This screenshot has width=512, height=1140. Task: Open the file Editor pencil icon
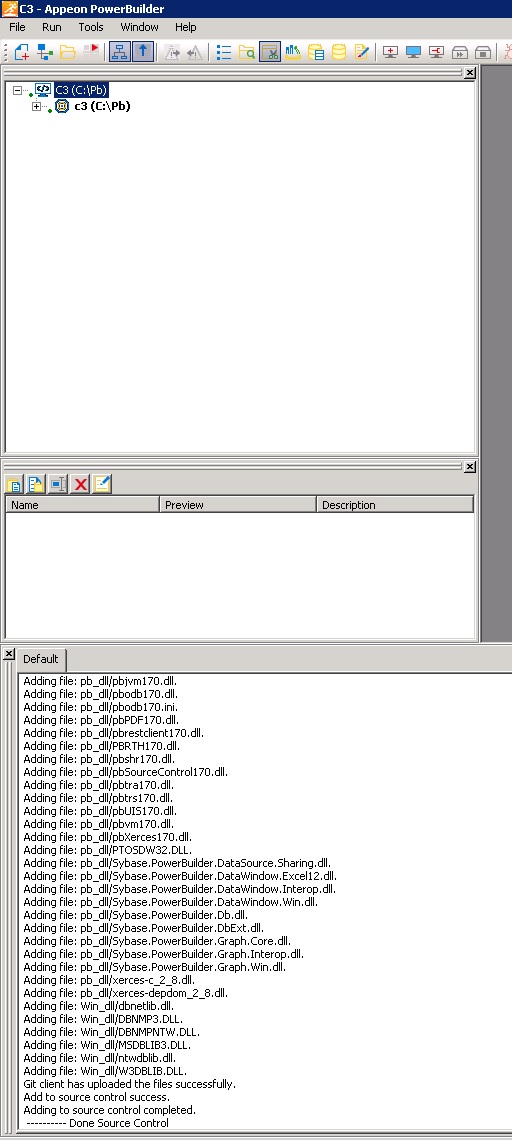361,52
